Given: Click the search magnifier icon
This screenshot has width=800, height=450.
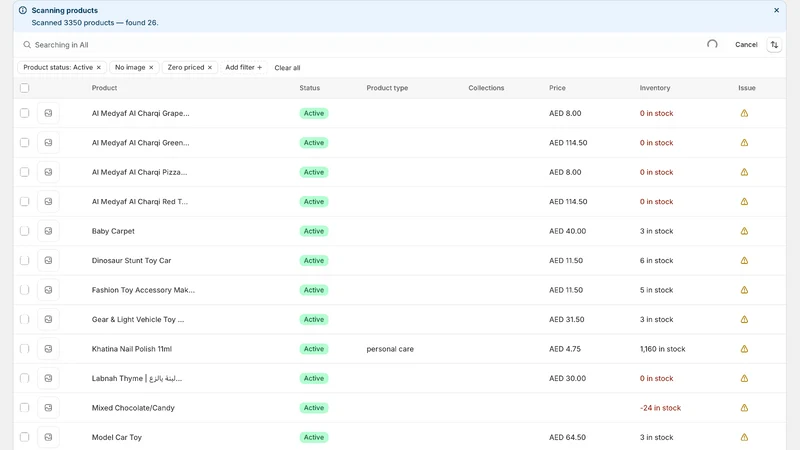Looking at the screenshot, I should (27, 45).
